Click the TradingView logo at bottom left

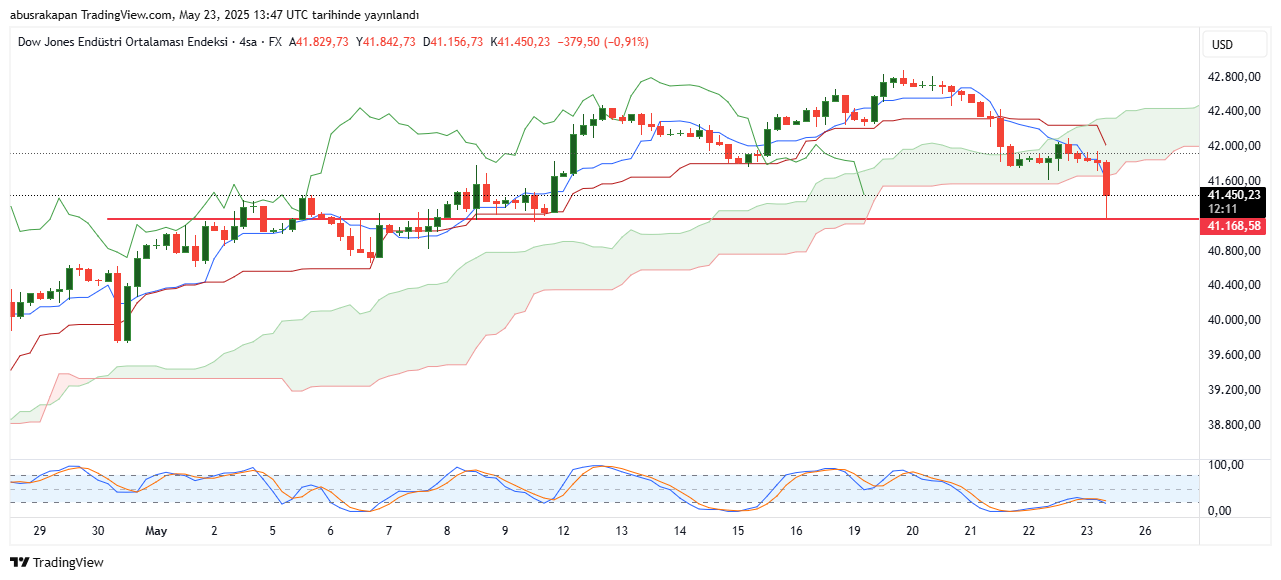[56, 563]
